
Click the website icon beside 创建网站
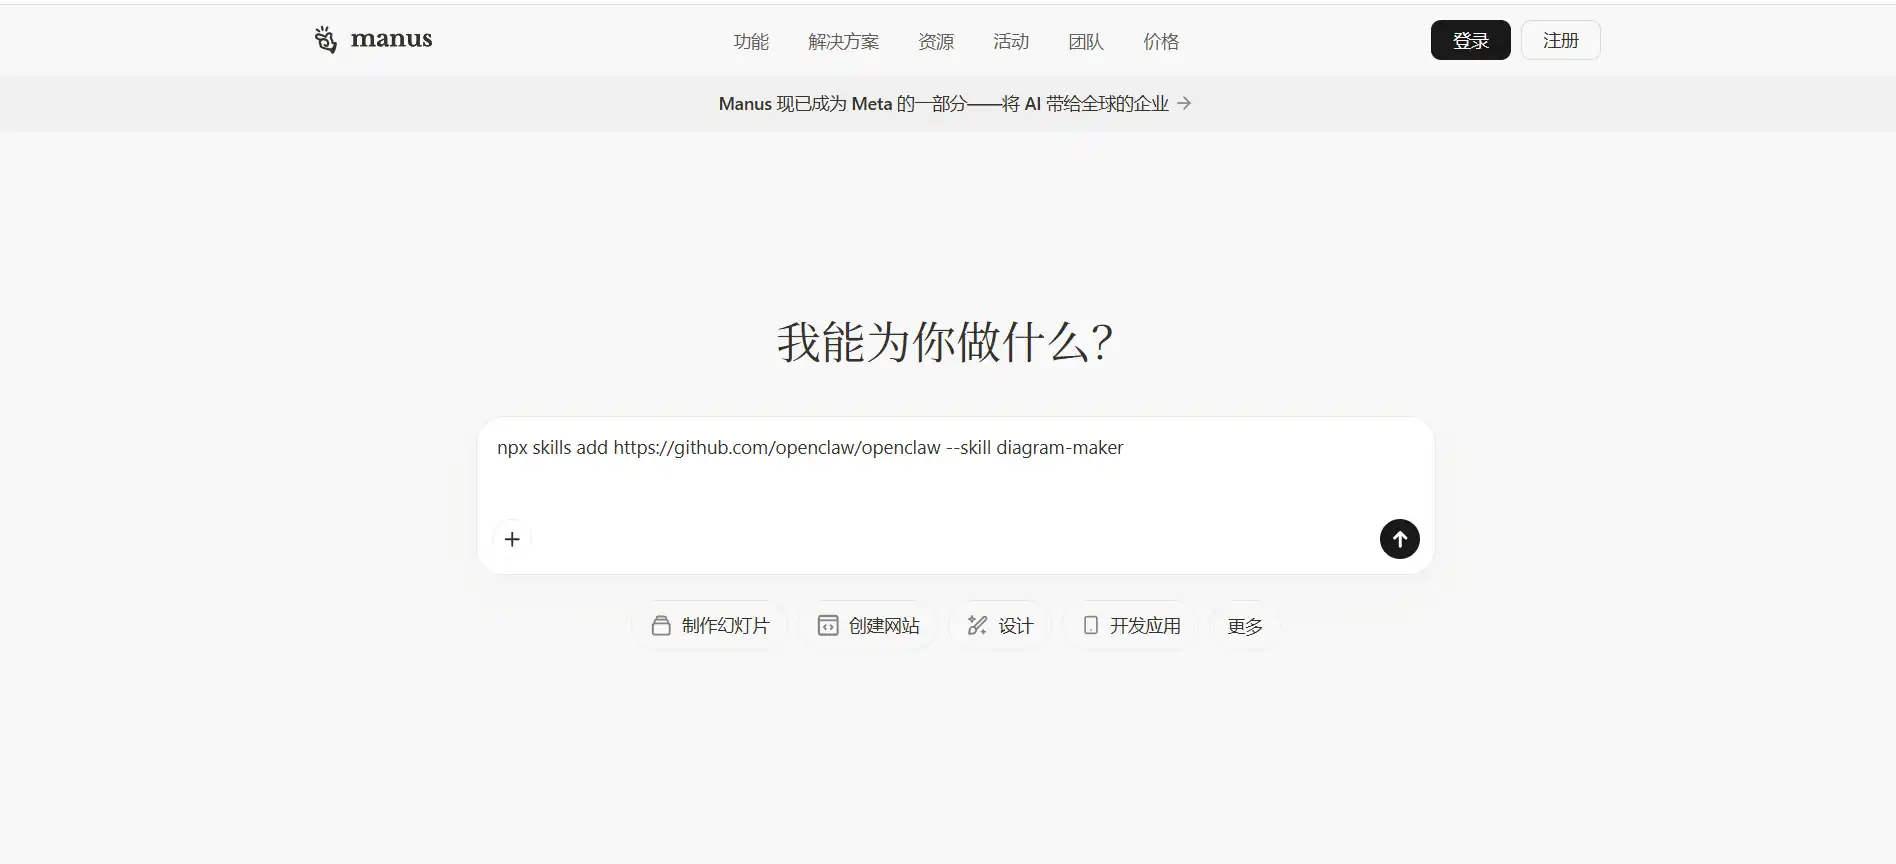828,626
